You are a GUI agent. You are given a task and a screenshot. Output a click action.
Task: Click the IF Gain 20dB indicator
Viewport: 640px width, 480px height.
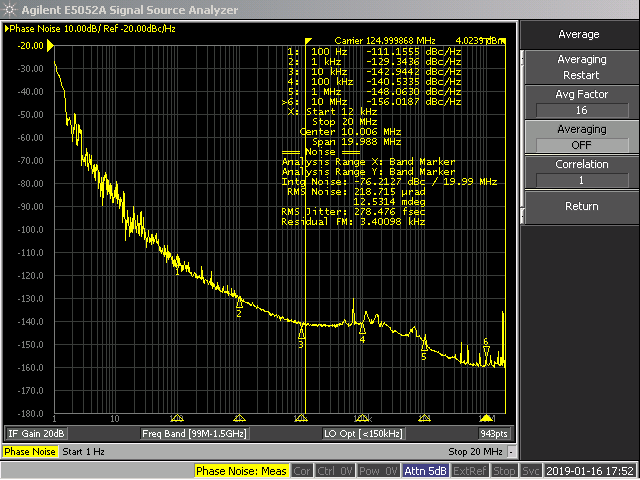click(x=36, y=433)
